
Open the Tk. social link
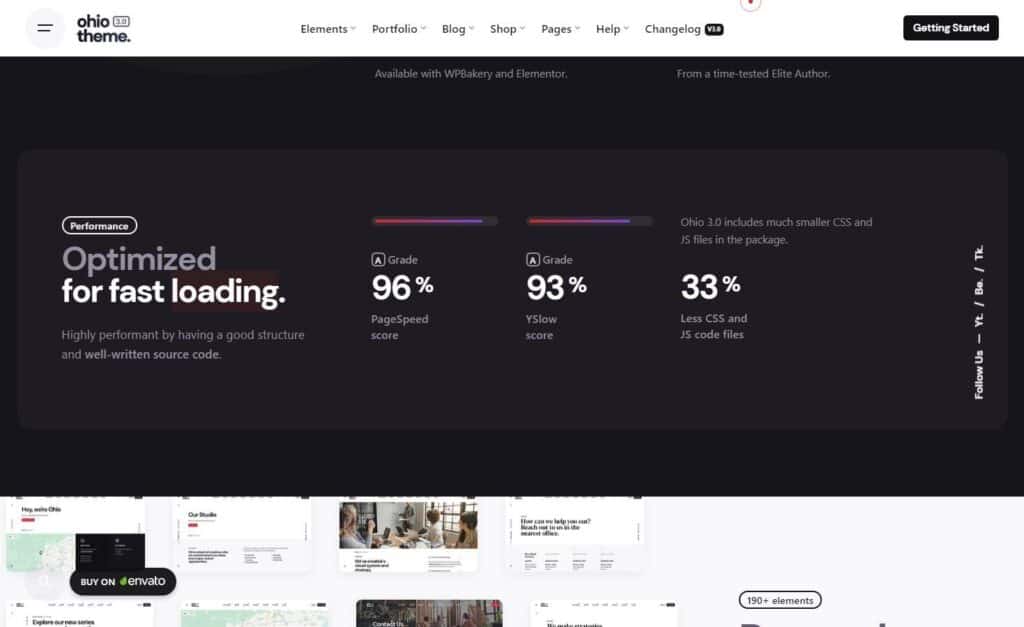coord(978,253)
